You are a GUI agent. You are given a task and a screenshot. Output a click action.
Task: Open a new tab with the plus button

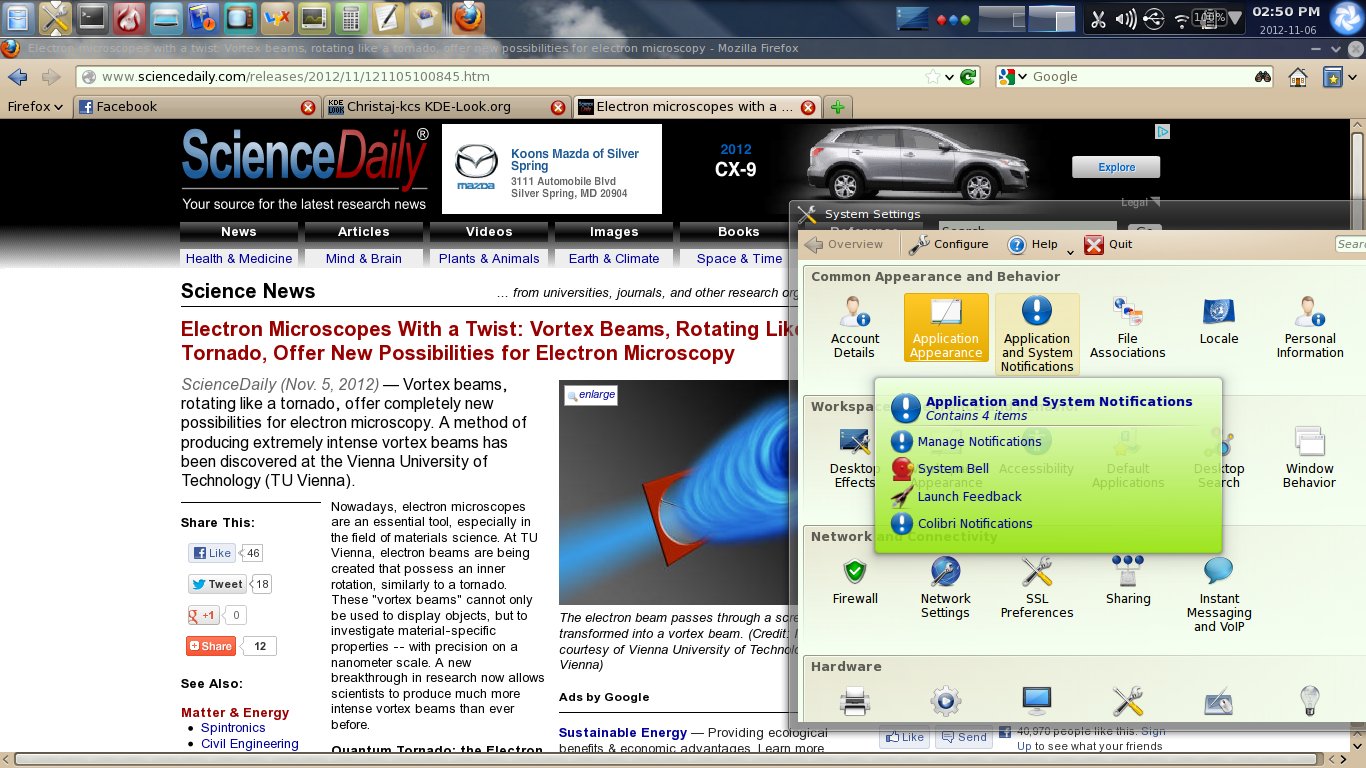(837, 107)
